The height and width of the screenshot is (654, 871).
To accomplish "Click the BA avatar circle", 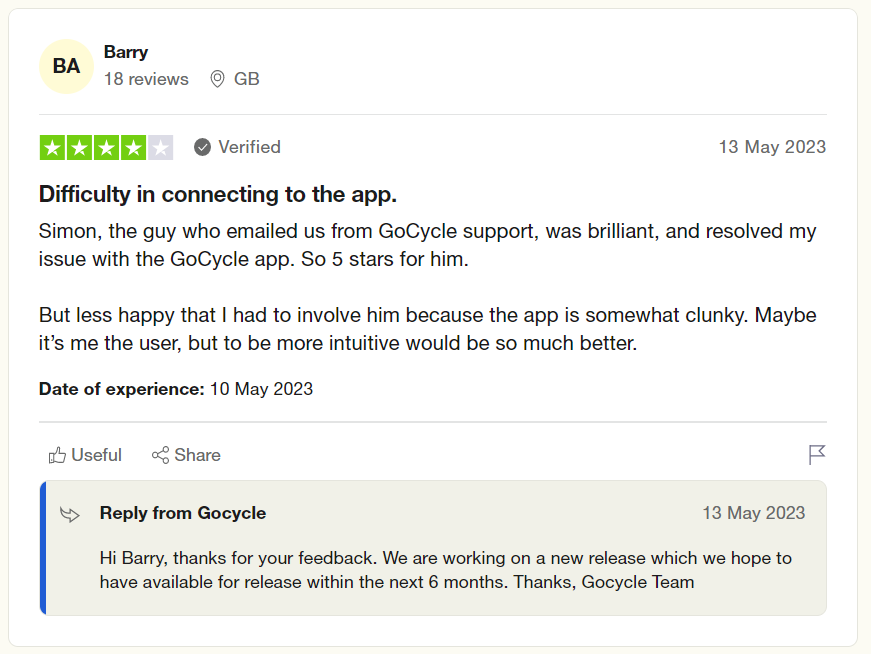I will [x=66, y=66].
